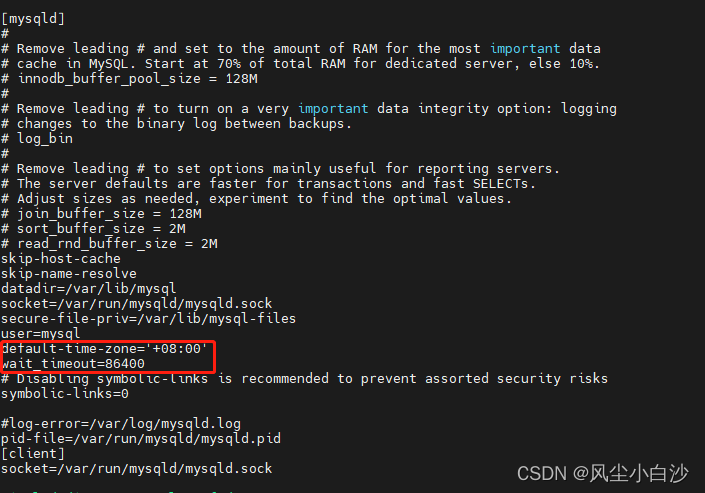The image size is (705, 493).
Task: Click the datadir=/var/lib/mysql line
Action: [89, 288]
